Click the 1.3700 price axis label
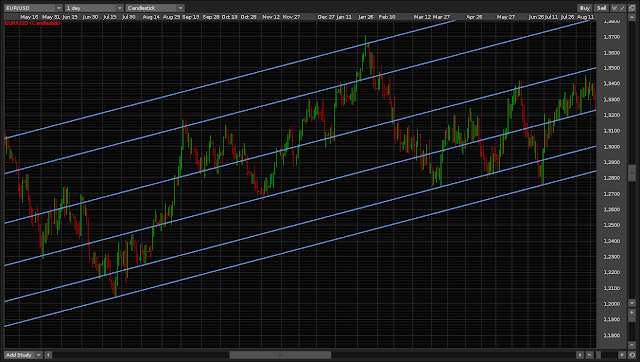The width and height of the screenshot is (640, 362). 611,37
